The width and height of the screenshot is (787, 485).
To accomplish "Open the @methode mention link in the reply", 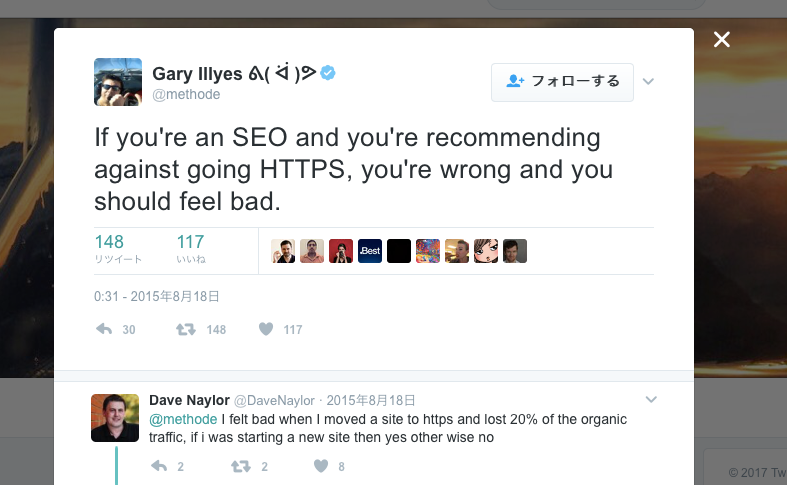I will [x=183, y=419].
